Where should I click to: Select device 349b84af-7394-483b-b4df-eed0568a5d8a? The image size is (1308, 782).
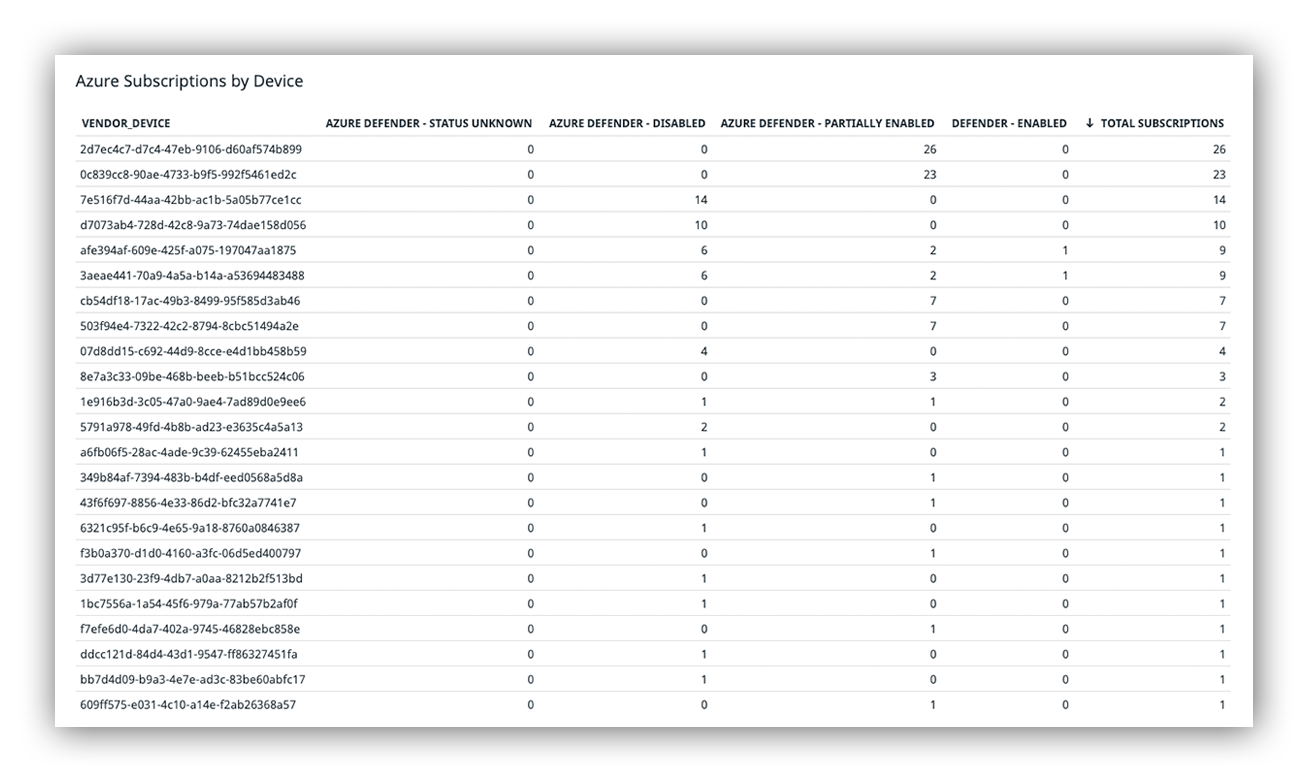192,478
